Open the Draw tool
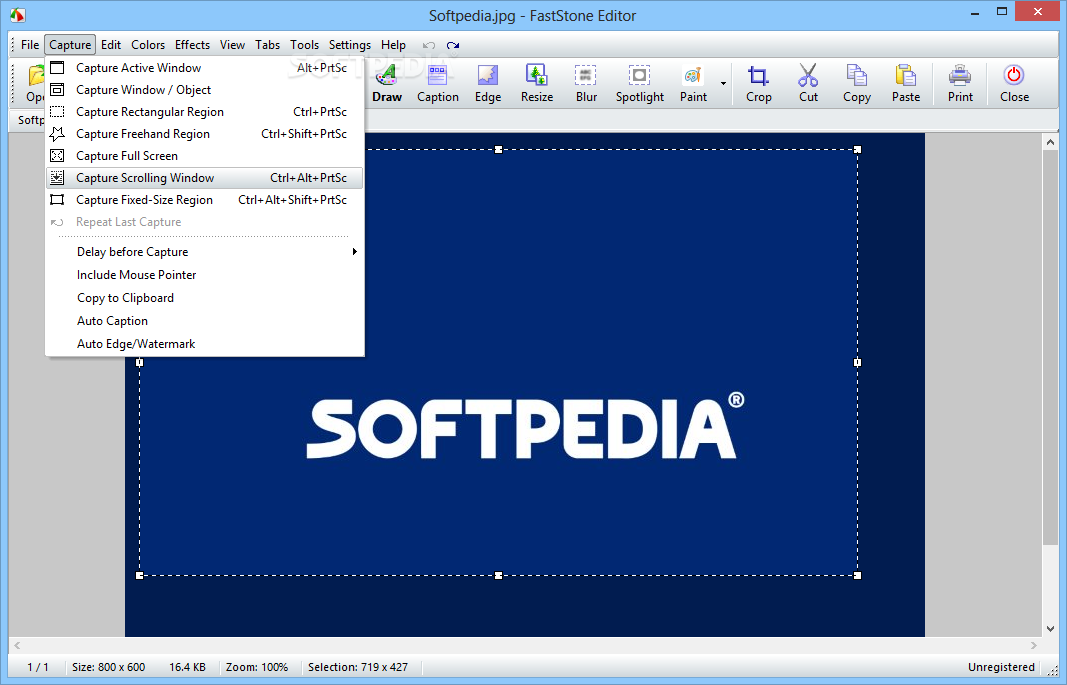1067x685 pixels. (x=387, y=84)
